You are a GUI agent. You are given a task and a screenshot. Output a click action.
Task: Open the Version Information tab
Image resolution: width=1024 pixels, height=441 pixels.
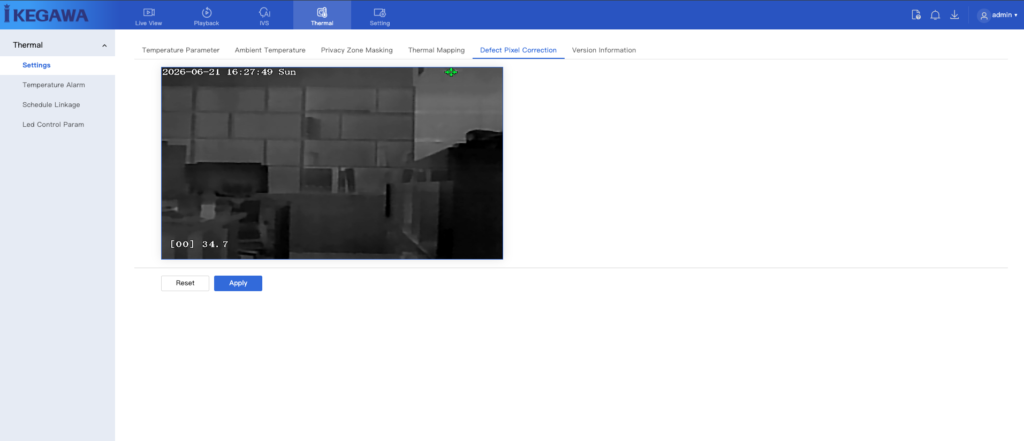tap(604, 50)
